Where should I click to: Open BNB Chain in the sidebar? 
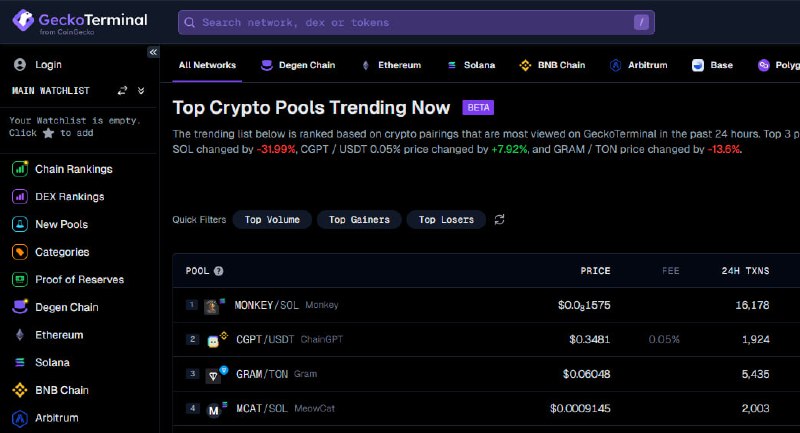pos(61,390)
